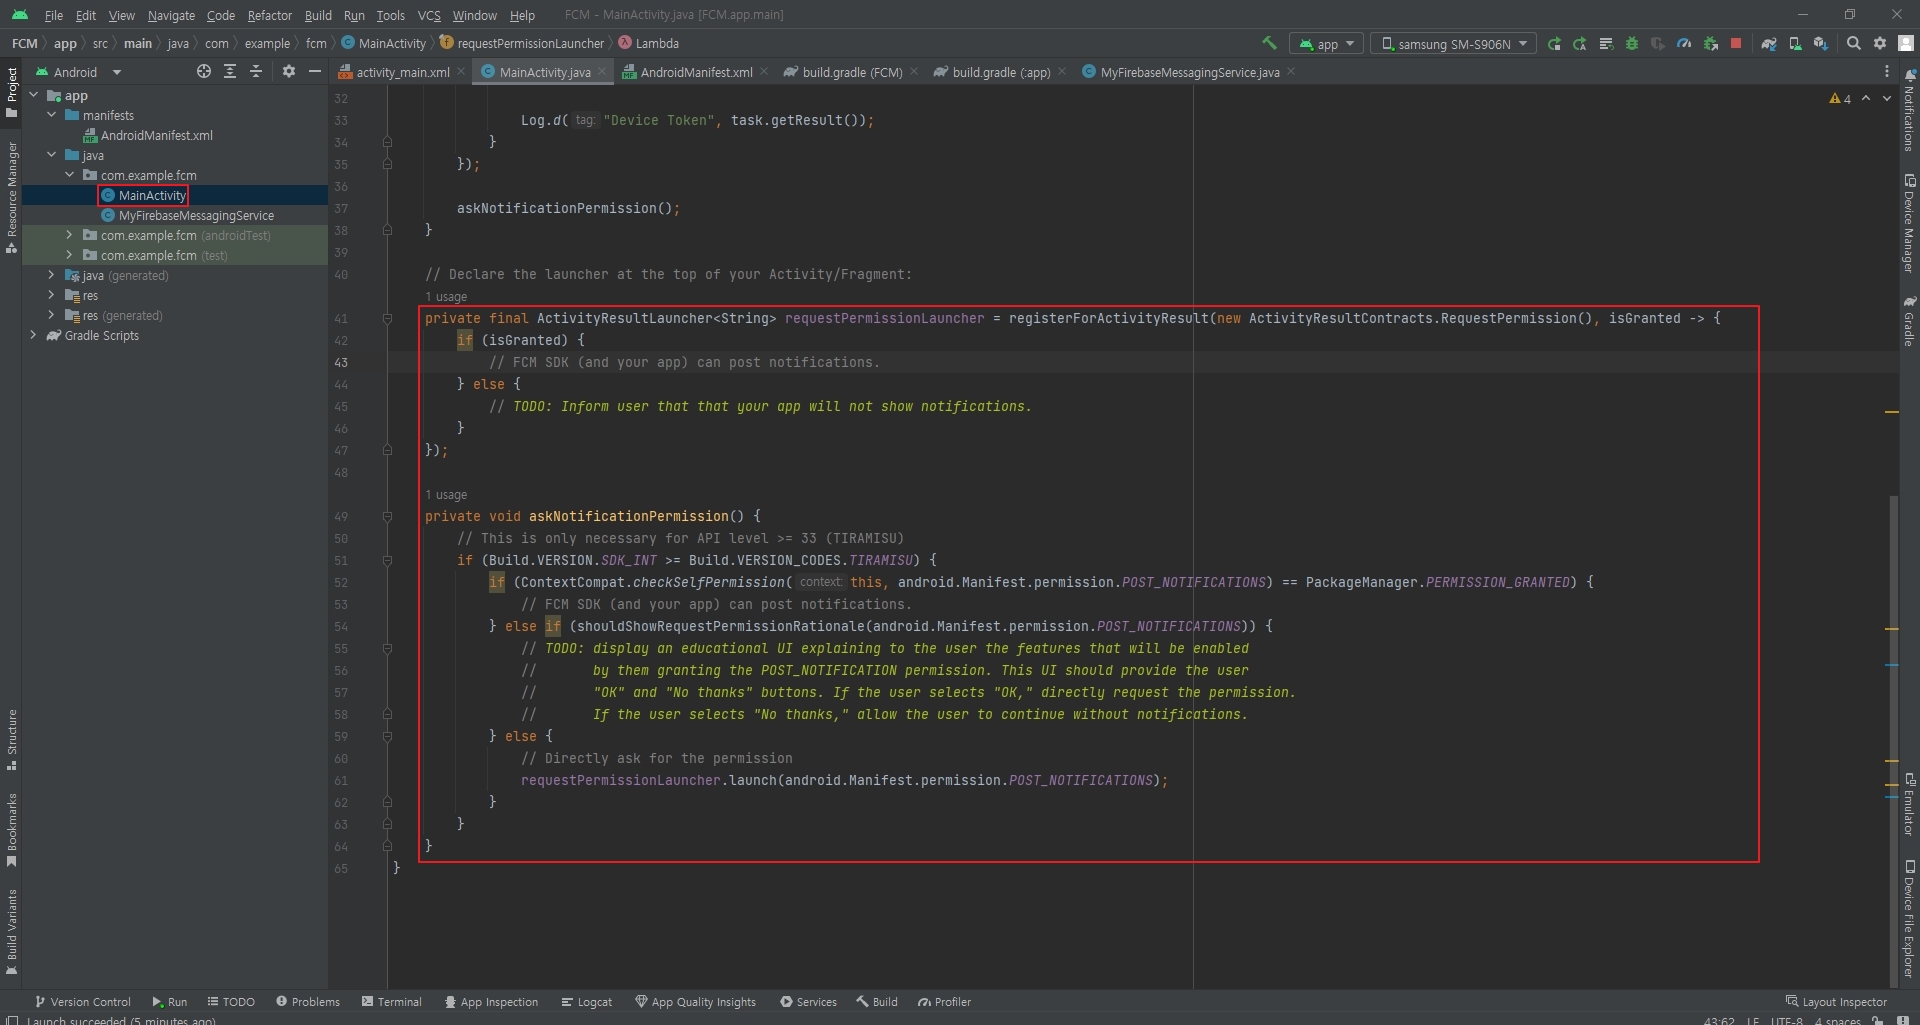Open the App Inspection tool window
The image size is (1920, 1025).
pos(492,1002)
